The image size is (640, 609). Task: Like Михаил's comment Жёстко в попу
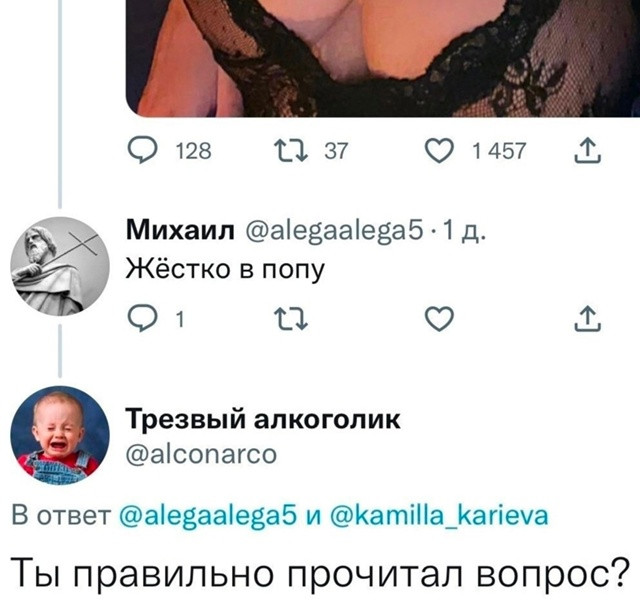(x=439, y=318)
